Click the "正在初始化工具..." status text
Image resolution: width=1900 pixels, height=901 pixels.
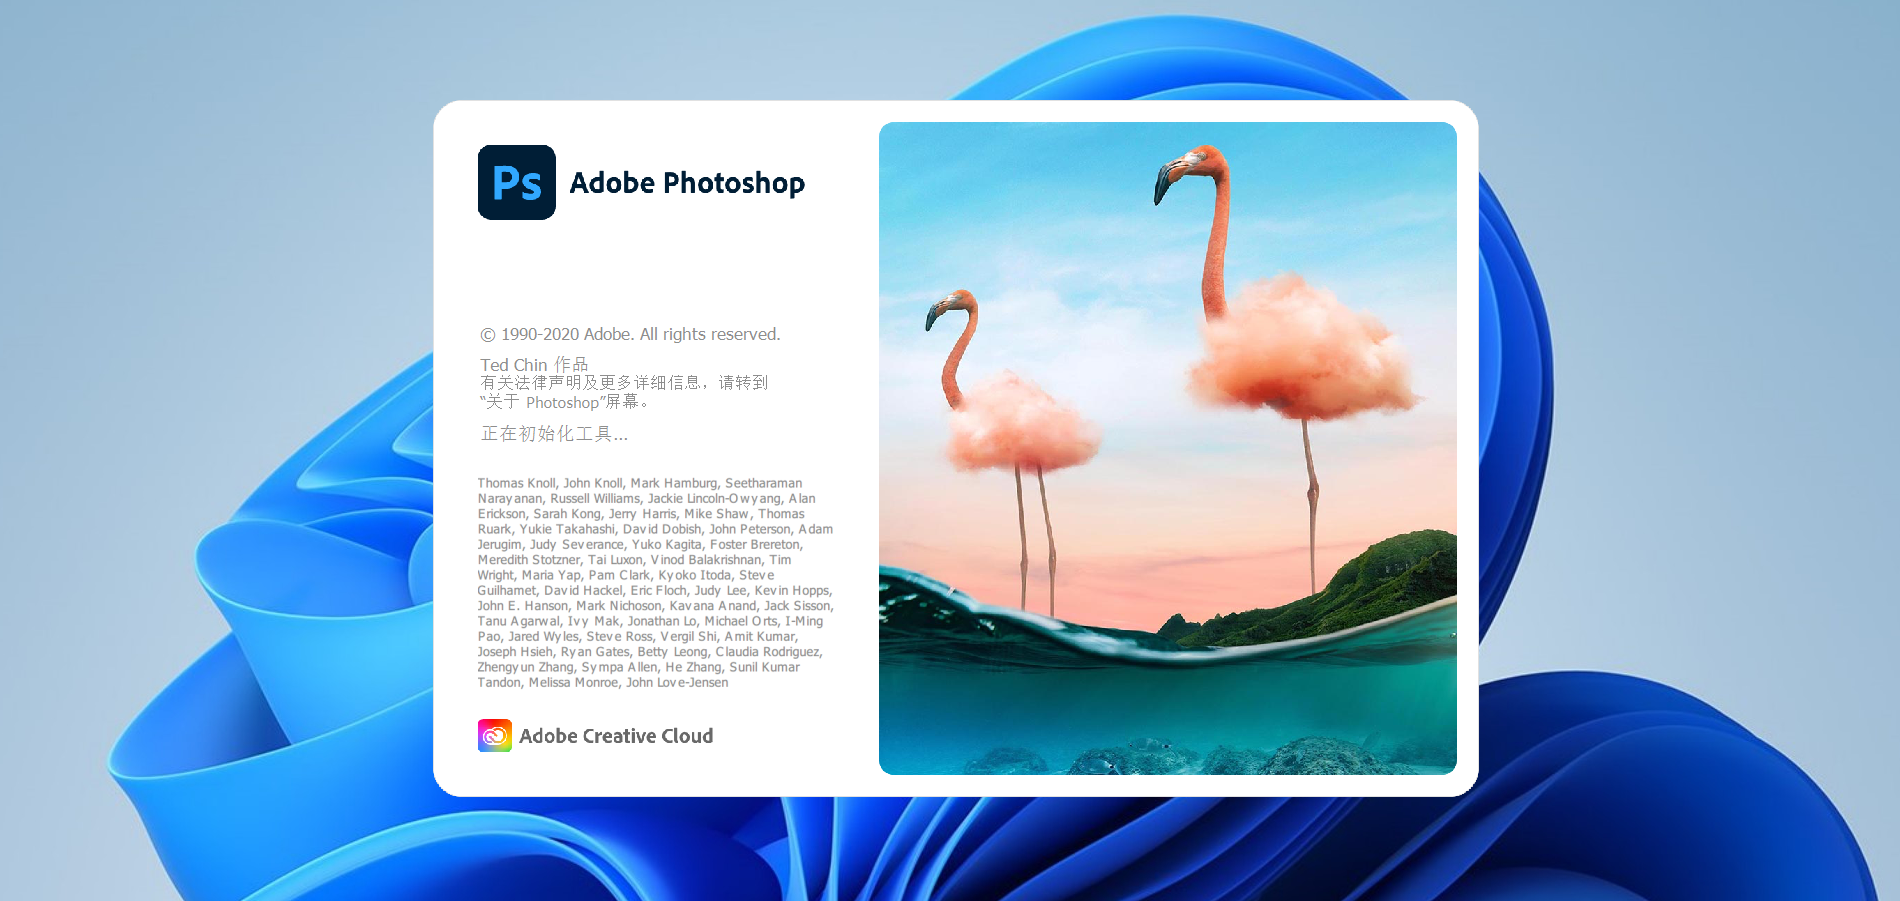[554, 434]
